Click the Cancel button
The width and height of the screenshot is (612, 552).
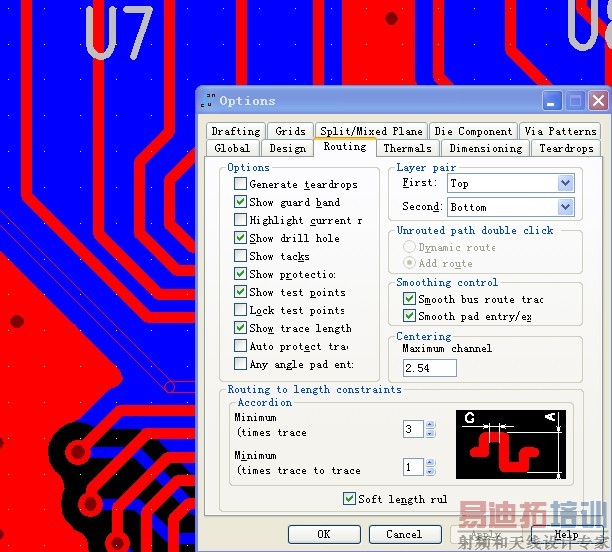tap(405, 534)
